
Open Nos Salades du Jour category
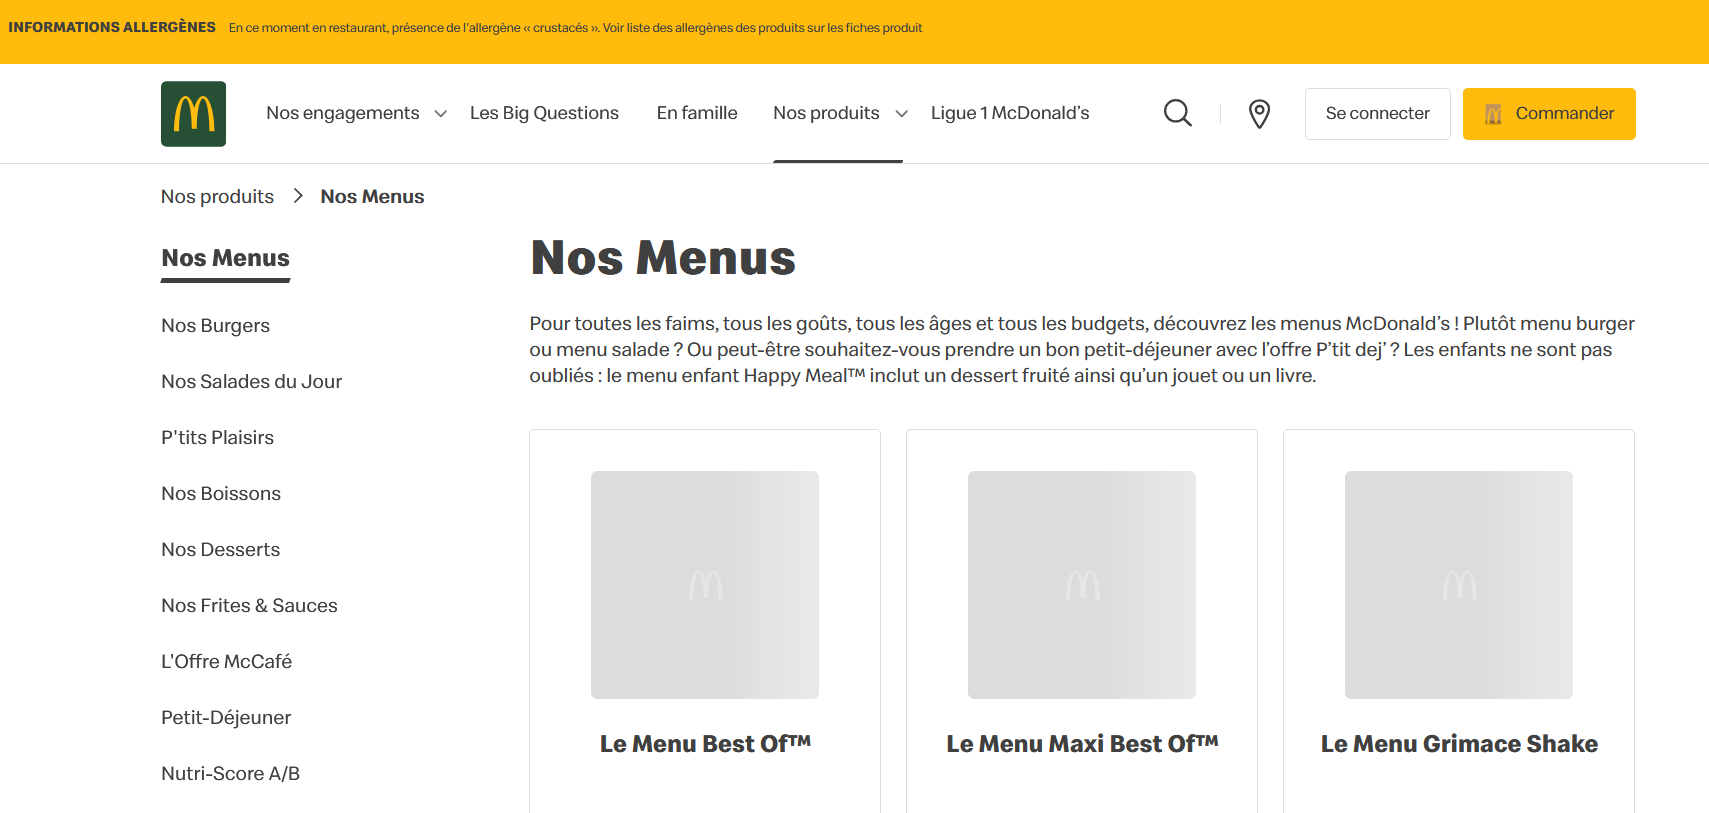tap(252, 382)
